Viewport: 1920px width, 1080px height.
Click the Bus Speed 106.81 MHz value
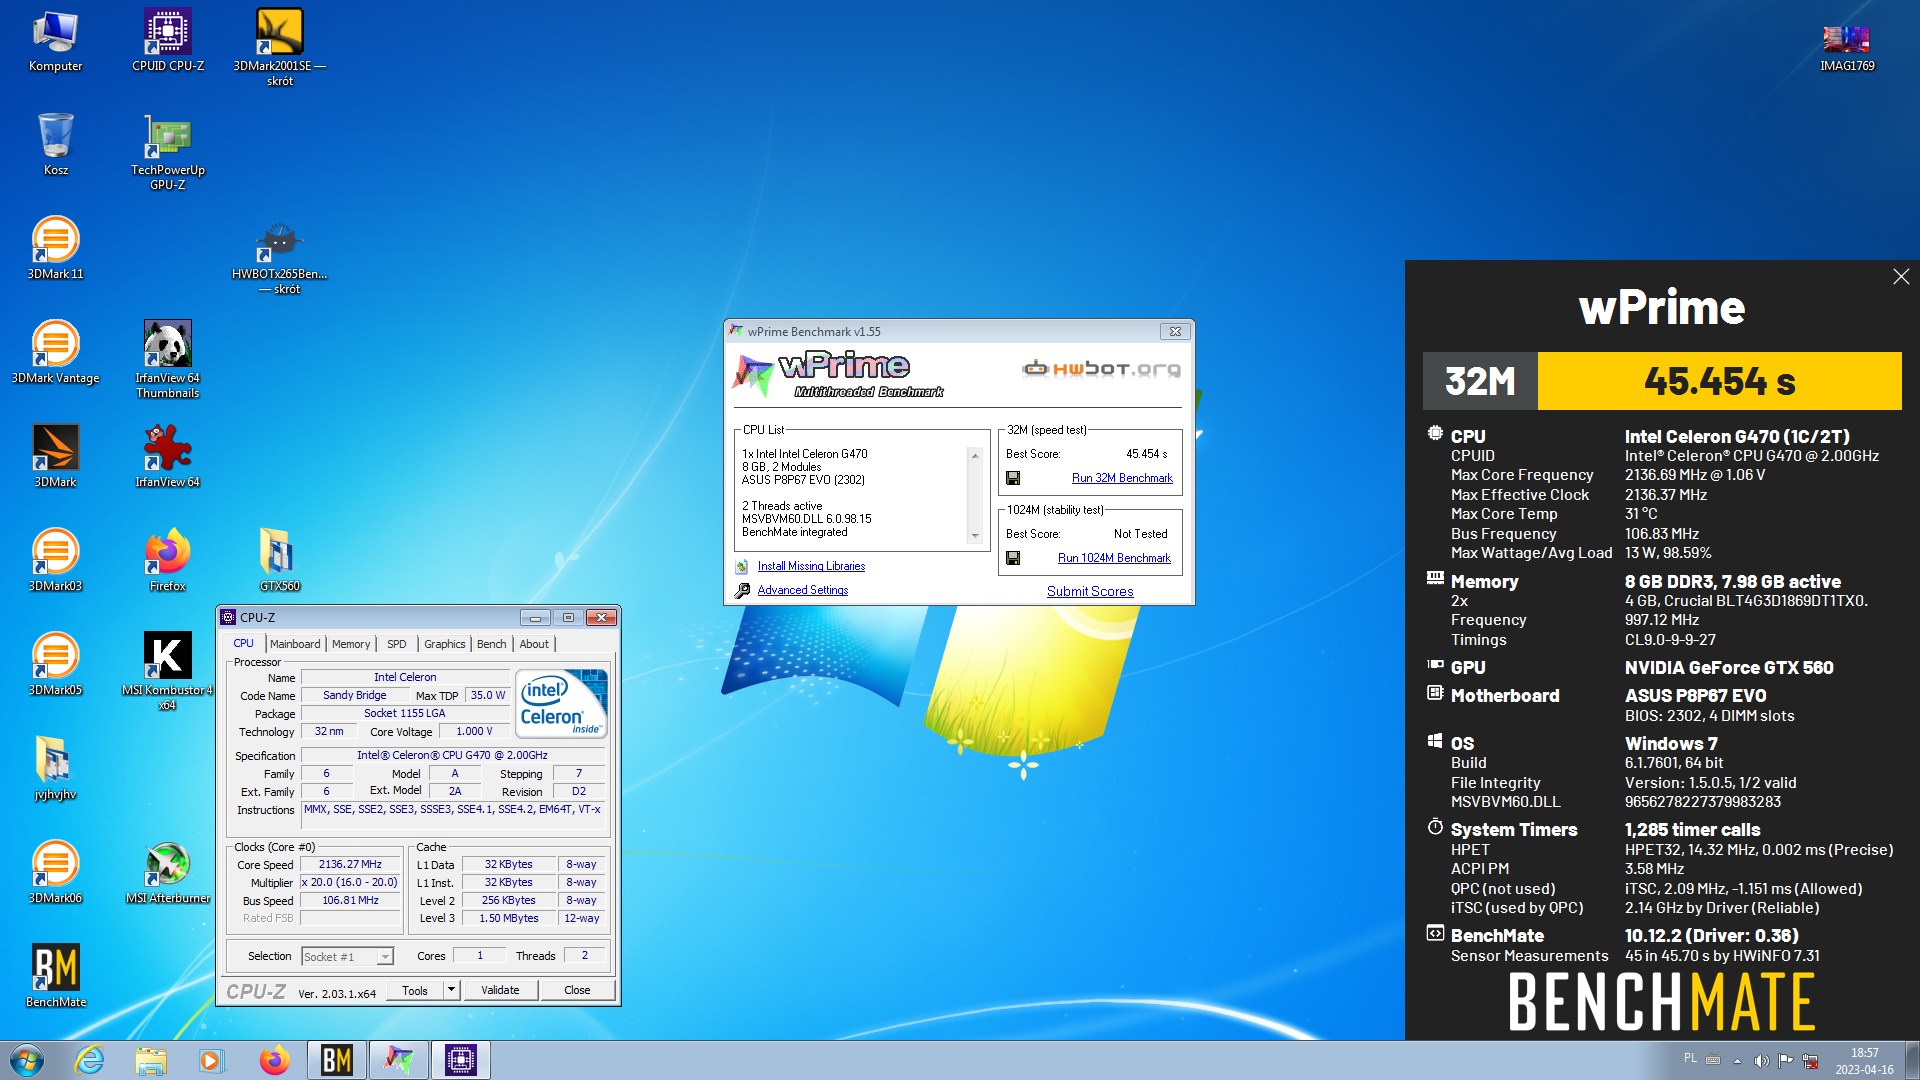click(x=350, y=900)
